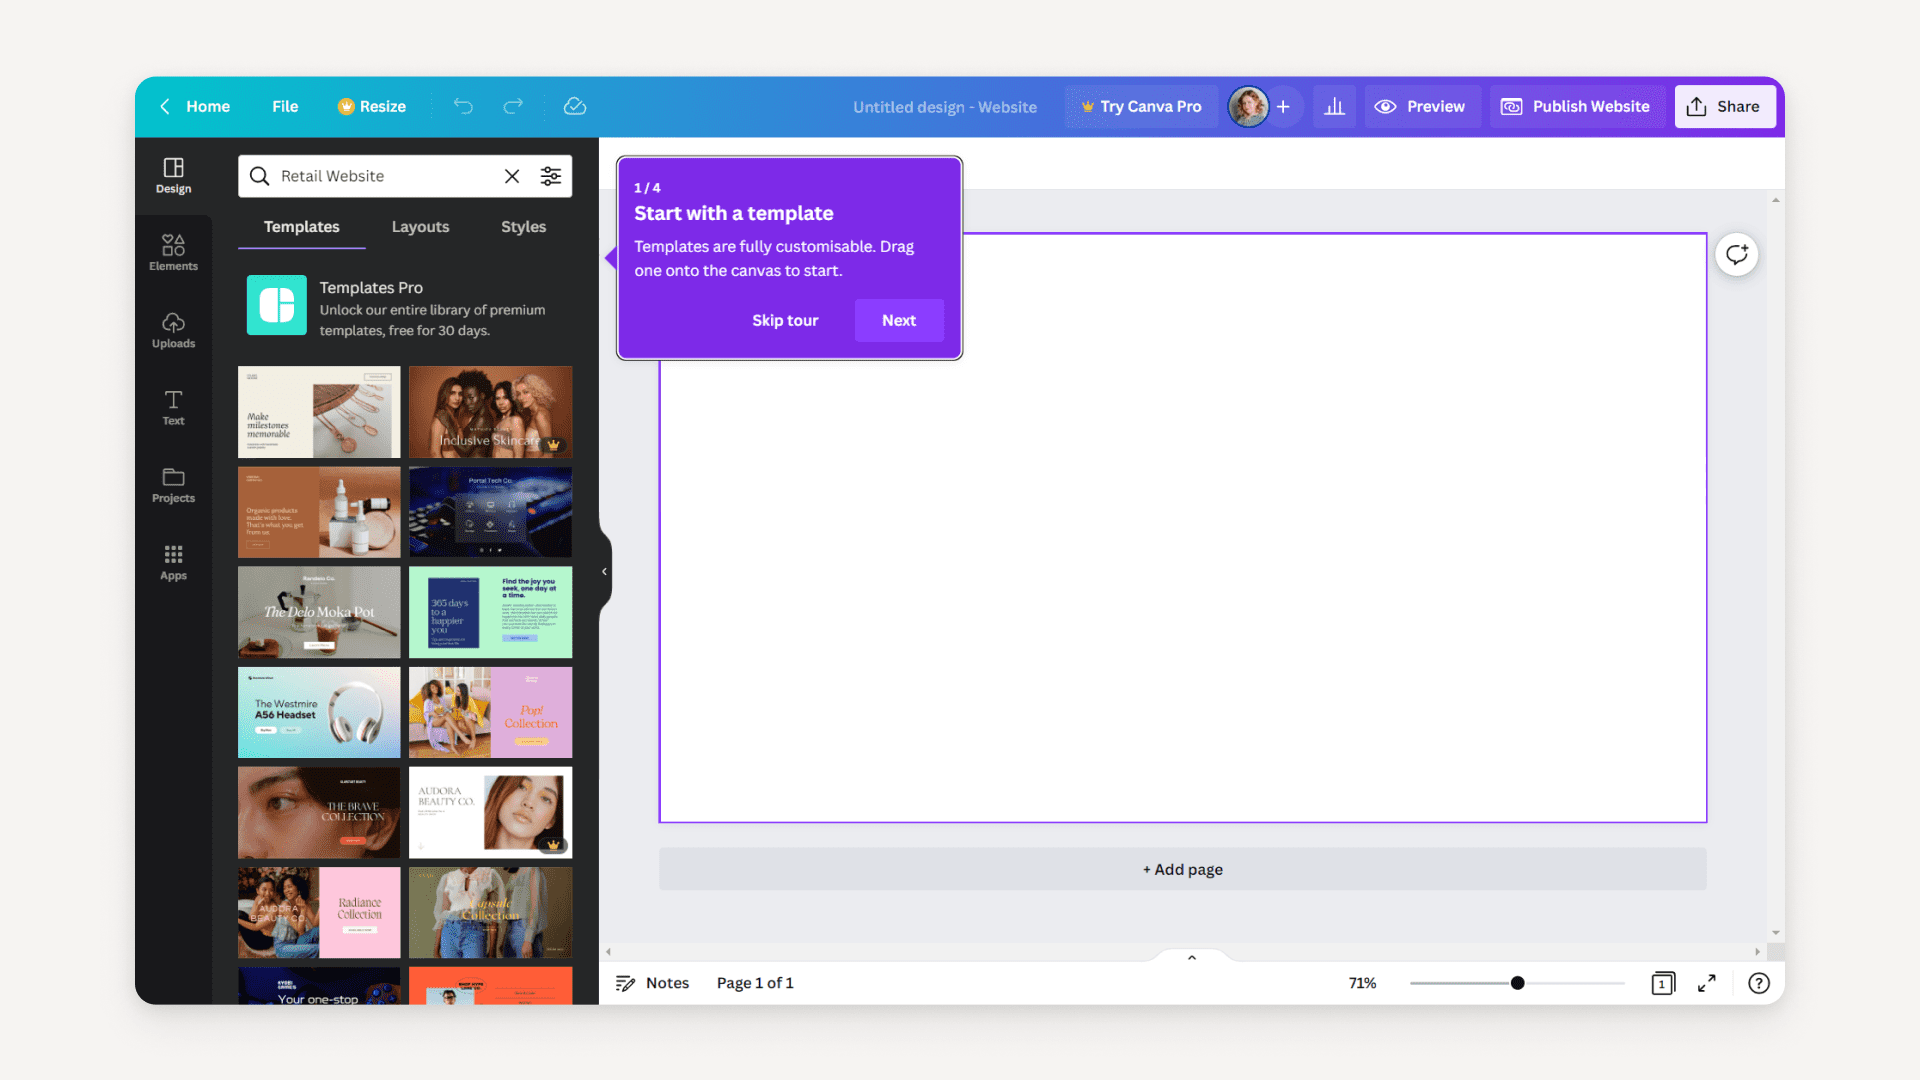Select the Westmire A56 Headset template
1920x1081 pixels.
pos(318,712)
